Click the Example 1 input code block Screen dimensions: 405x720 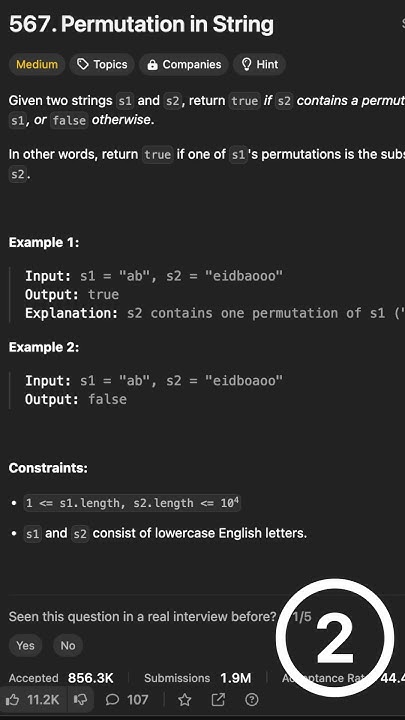(x=207, y=294)
